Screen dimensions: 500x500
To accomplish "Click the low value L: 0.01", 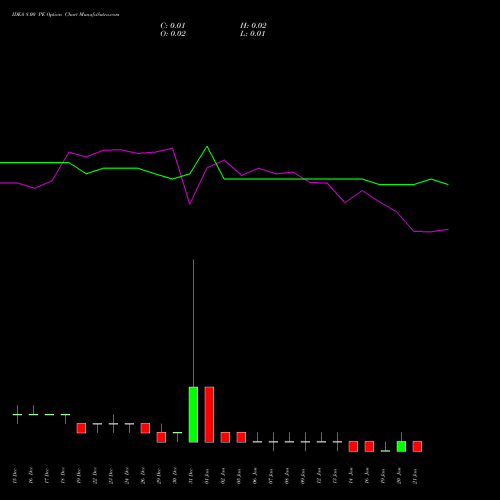I will (253, 34).
